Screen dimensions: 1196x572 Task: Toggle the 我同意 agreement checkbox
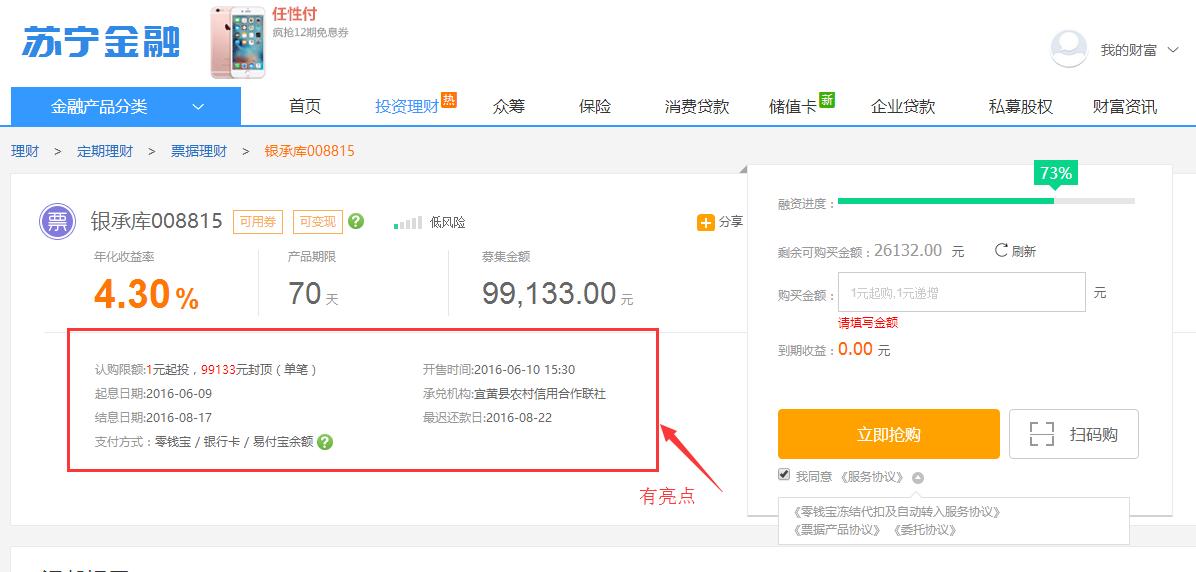(783, 475)
